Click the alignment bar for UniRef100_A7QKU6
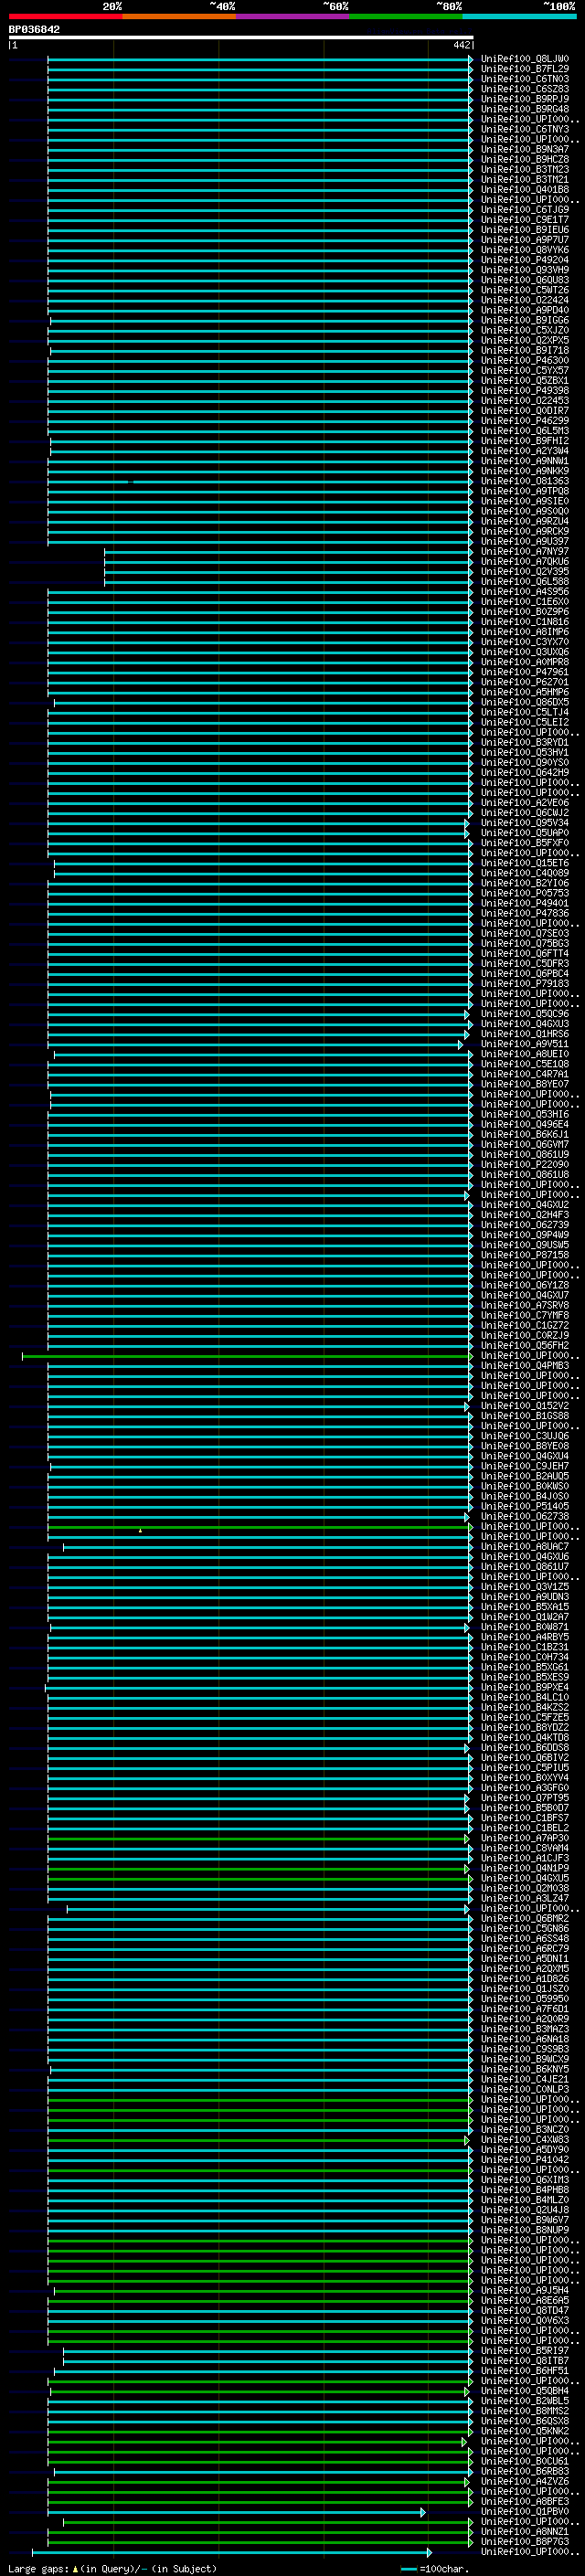The image size is (585, 2576). point(288,562)
